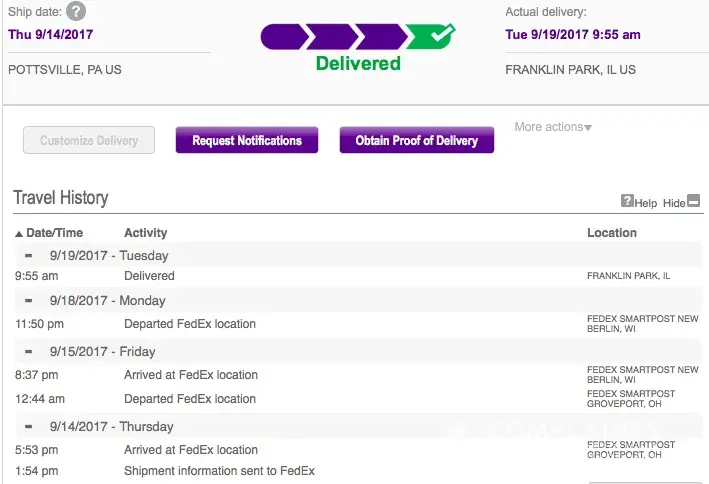Click the Ship date help question icon

76,12
